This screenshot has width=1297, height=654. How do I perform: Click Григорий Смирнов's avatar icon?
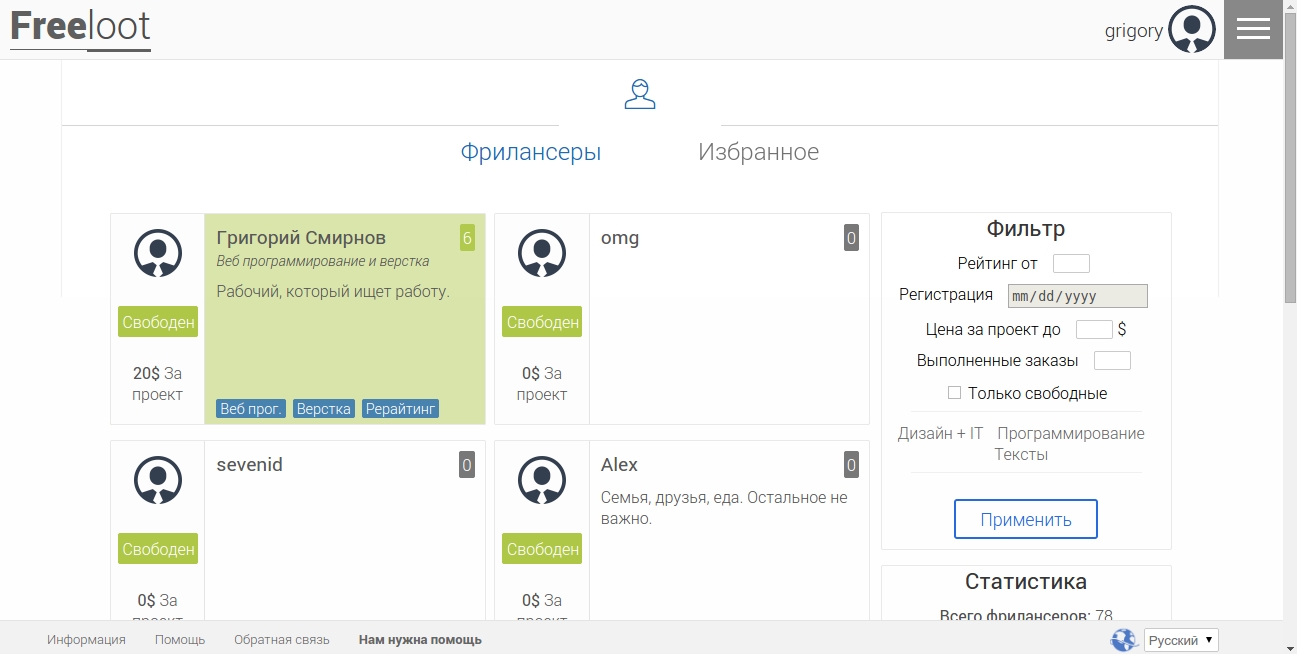pyautogui.click(x=158, y=253)
